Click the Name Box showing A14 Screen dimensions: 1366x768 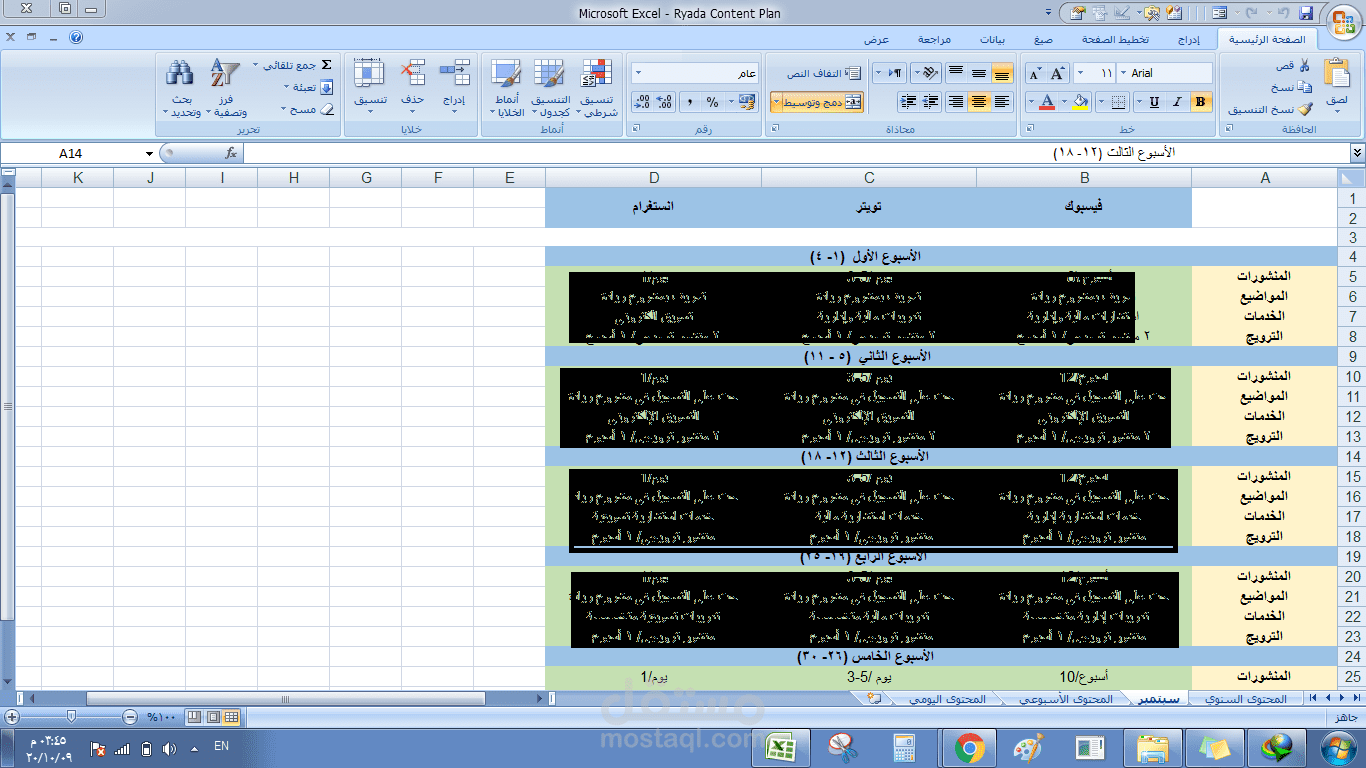[x=70, y=153]
